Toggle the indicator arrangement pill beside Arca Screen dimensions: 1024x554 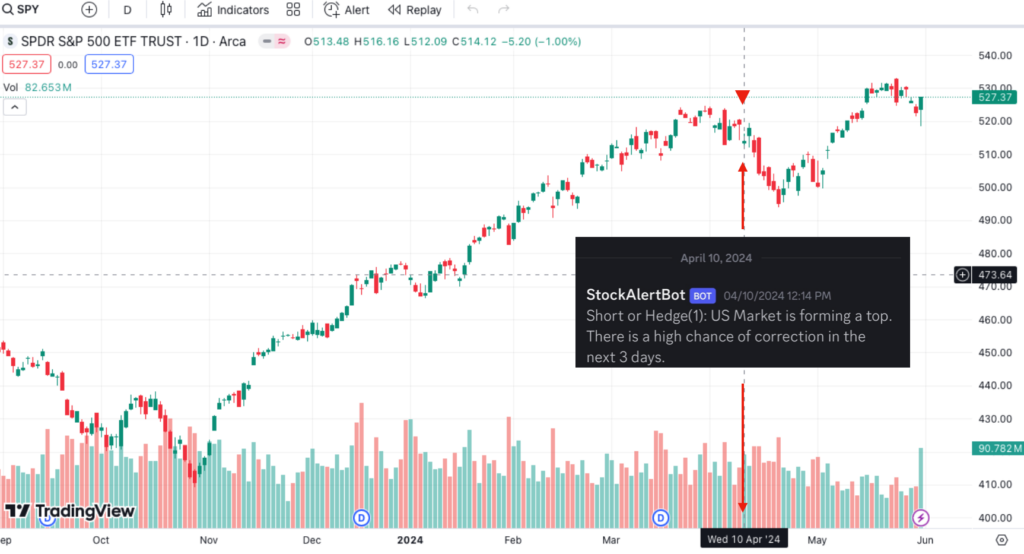pyautogui.click(x=274, y=41)
